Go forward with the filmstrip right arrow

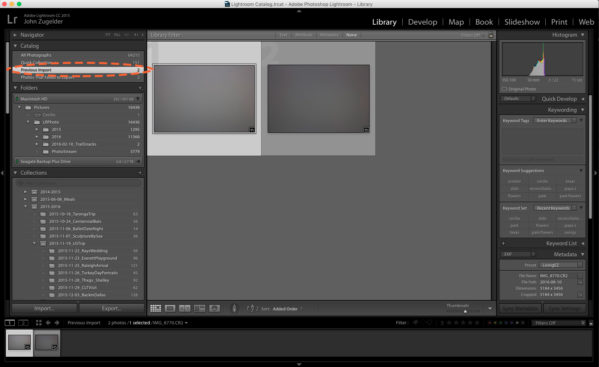click(x=57, y=323)
